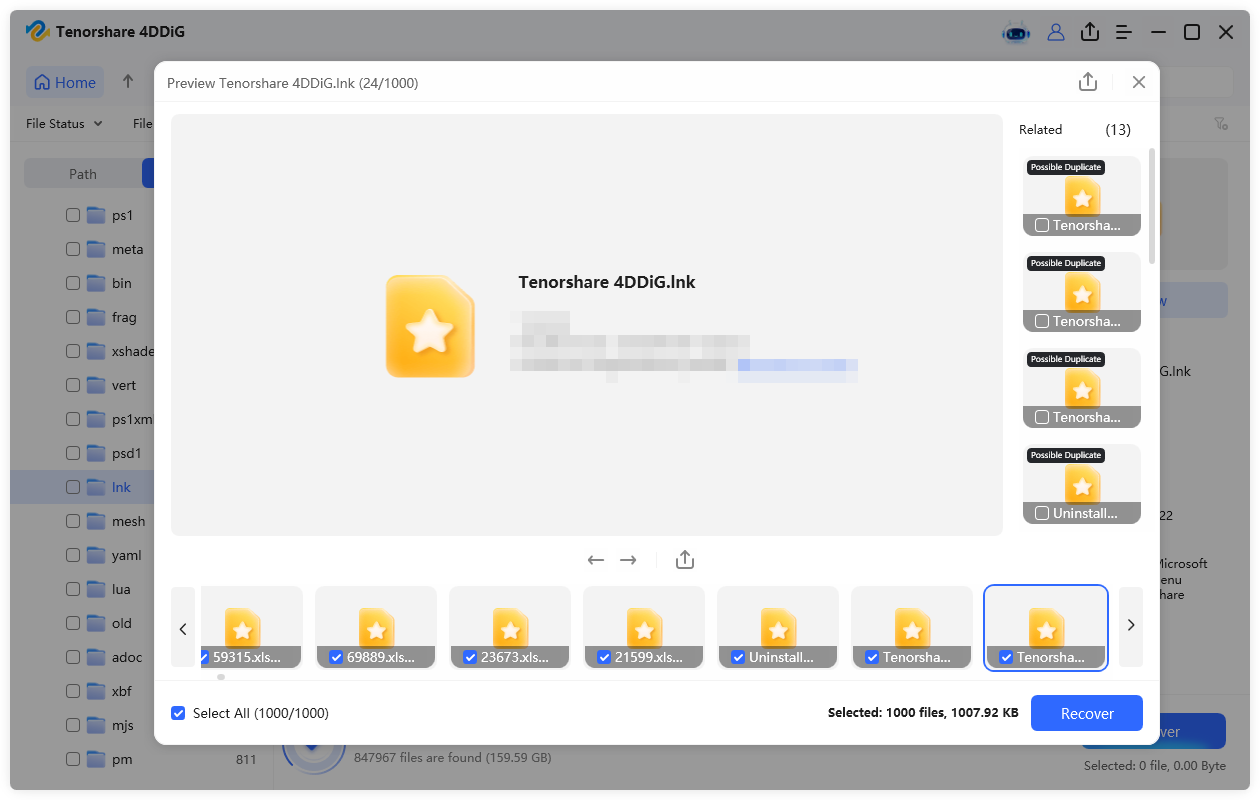The image size is (1260, 800).
Task: Uncheck the 21599.xls thumbnail checkbox
Action: pyautogui.click(x=604, y=657)
